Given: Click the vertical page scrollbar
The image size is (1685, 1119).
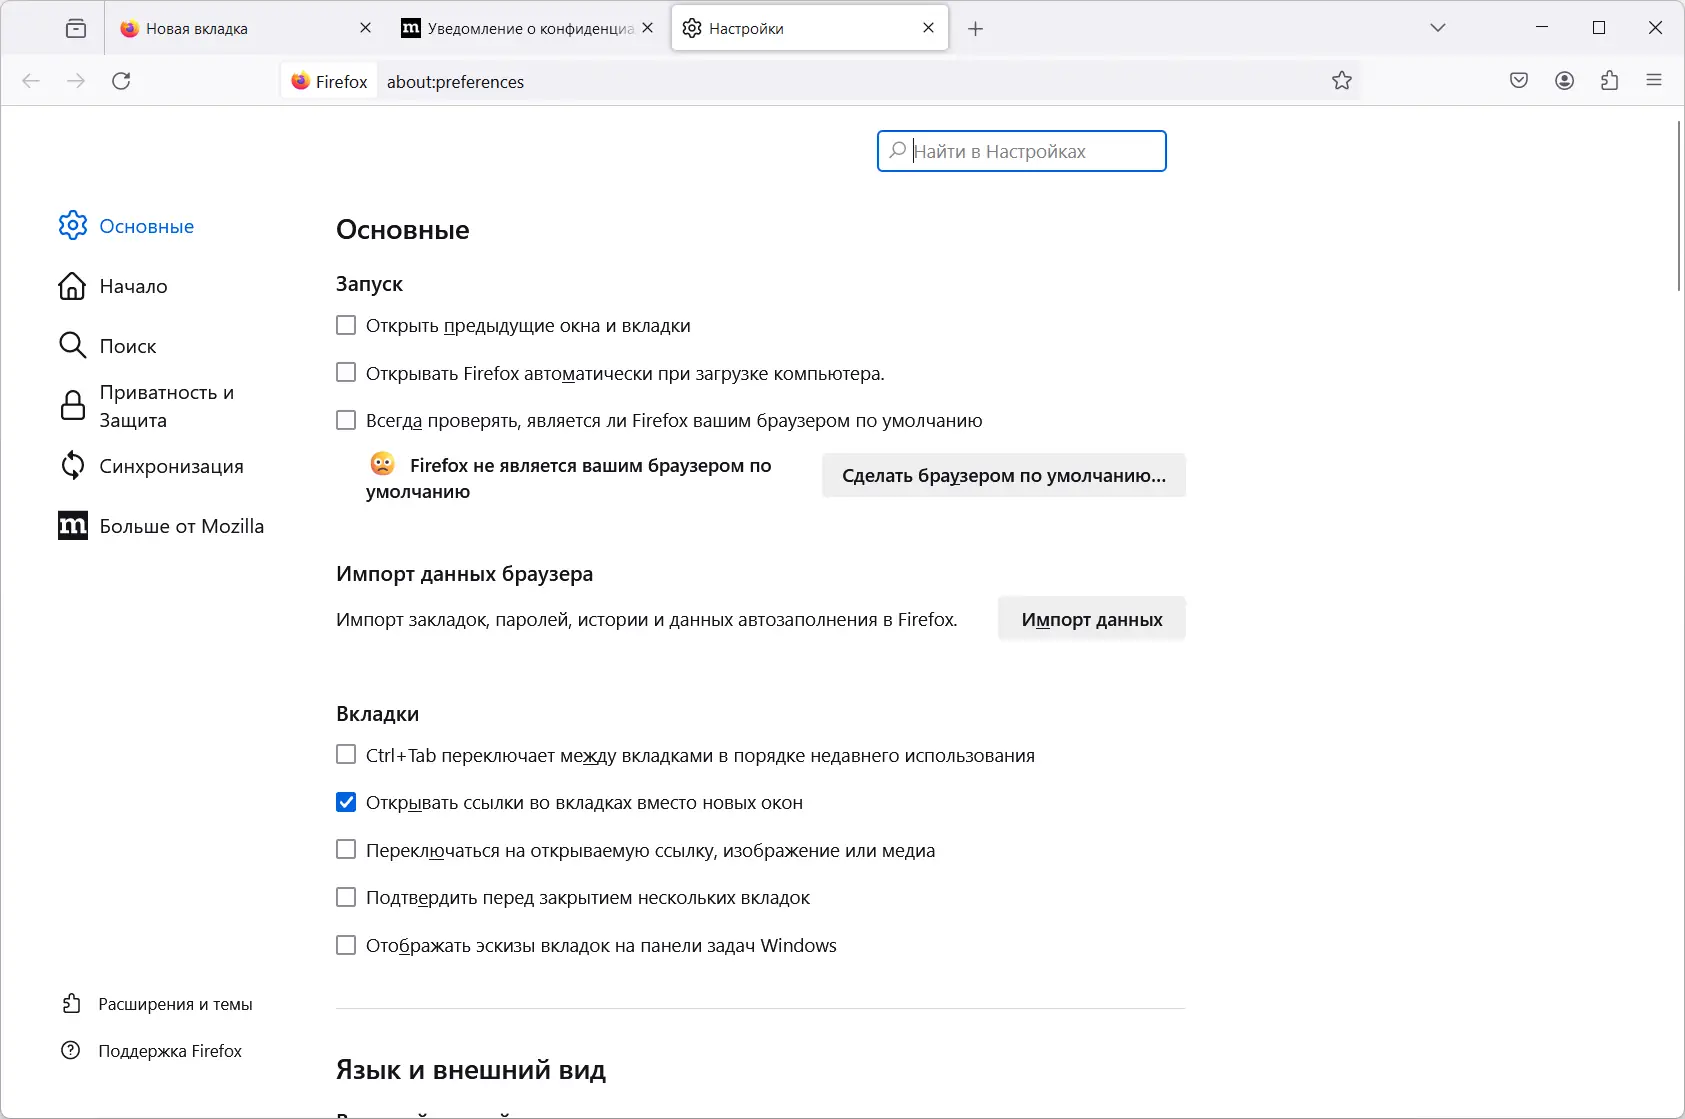Looking at the screenshot, I should [x=1679, y=205].
